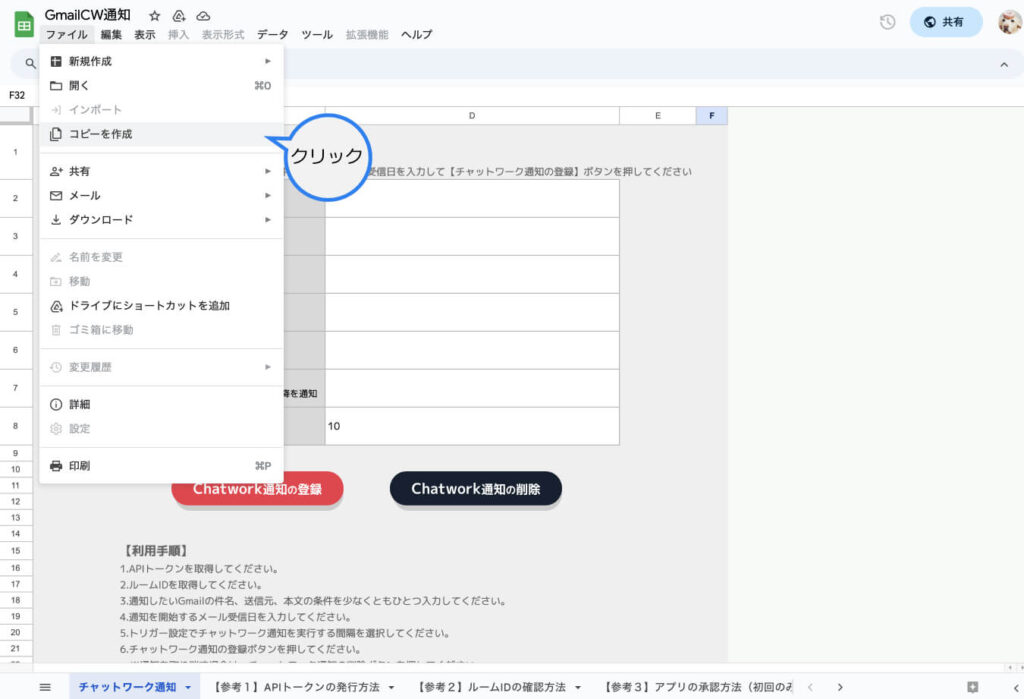Viewport: 1024px width, 699px height.
Task: Click the text 1.APIトークンを取得してください。
Action: 200,569
